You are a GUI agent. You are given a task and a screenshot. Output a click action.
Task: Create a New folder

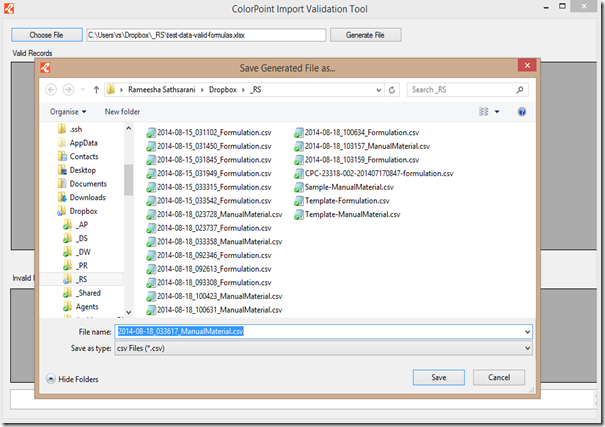pyautogui.click(x=122, y=112)
